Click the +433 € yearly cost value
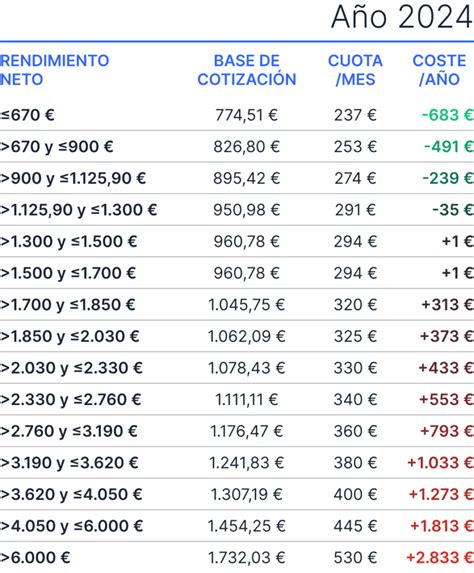The width and height of the screenshot is (474, 573). (446, 368)
